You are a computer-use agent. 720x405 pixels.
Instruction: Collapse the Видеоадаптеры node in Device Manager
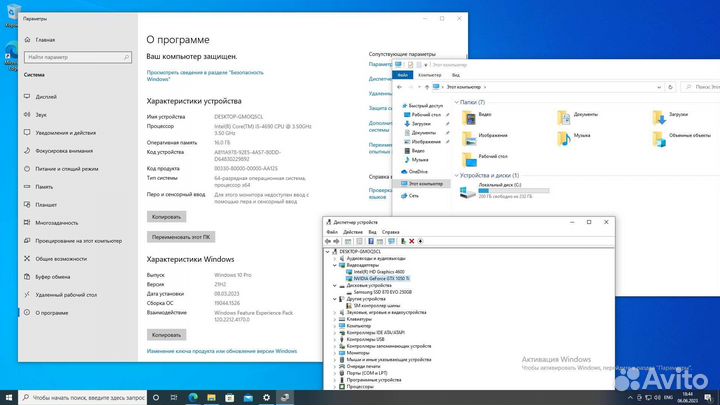[x=335, y=265]
